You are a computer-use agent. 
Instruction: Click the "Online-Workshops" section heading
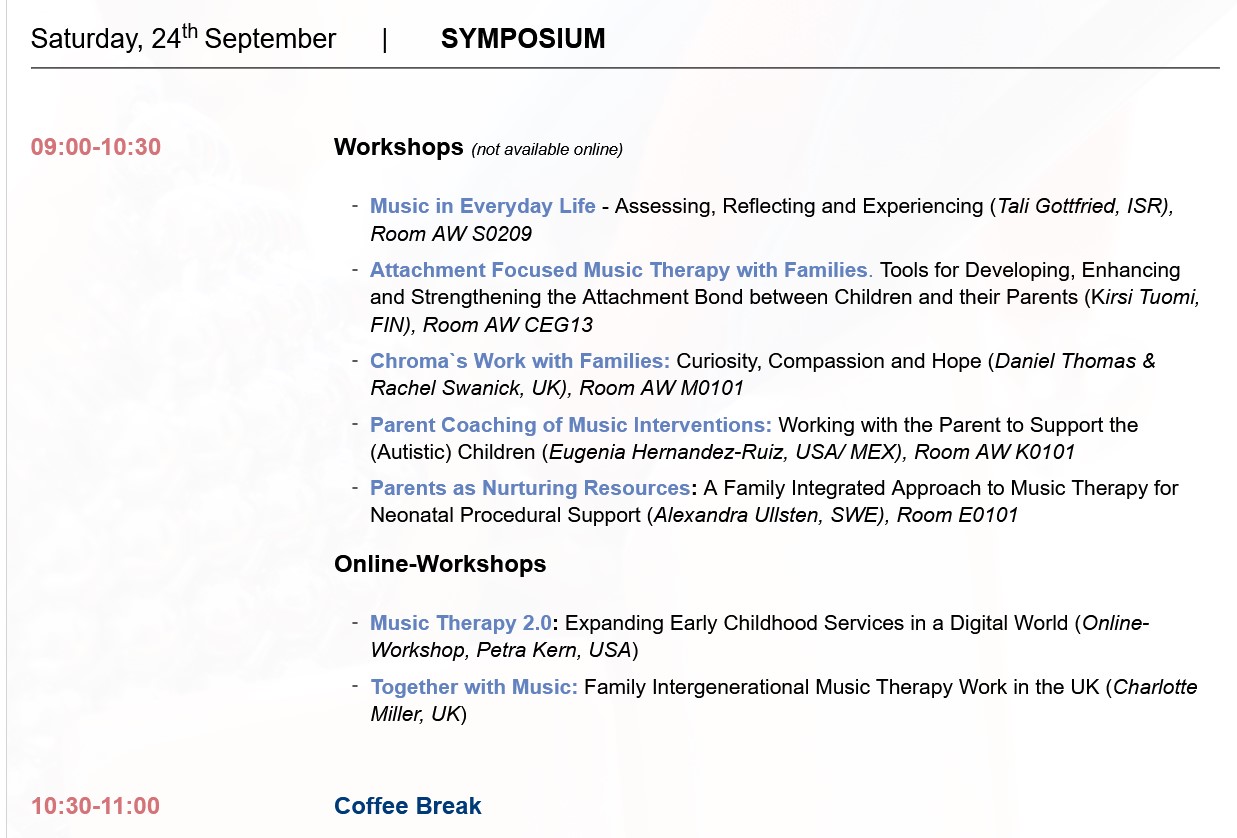click(x=440, y=564)
